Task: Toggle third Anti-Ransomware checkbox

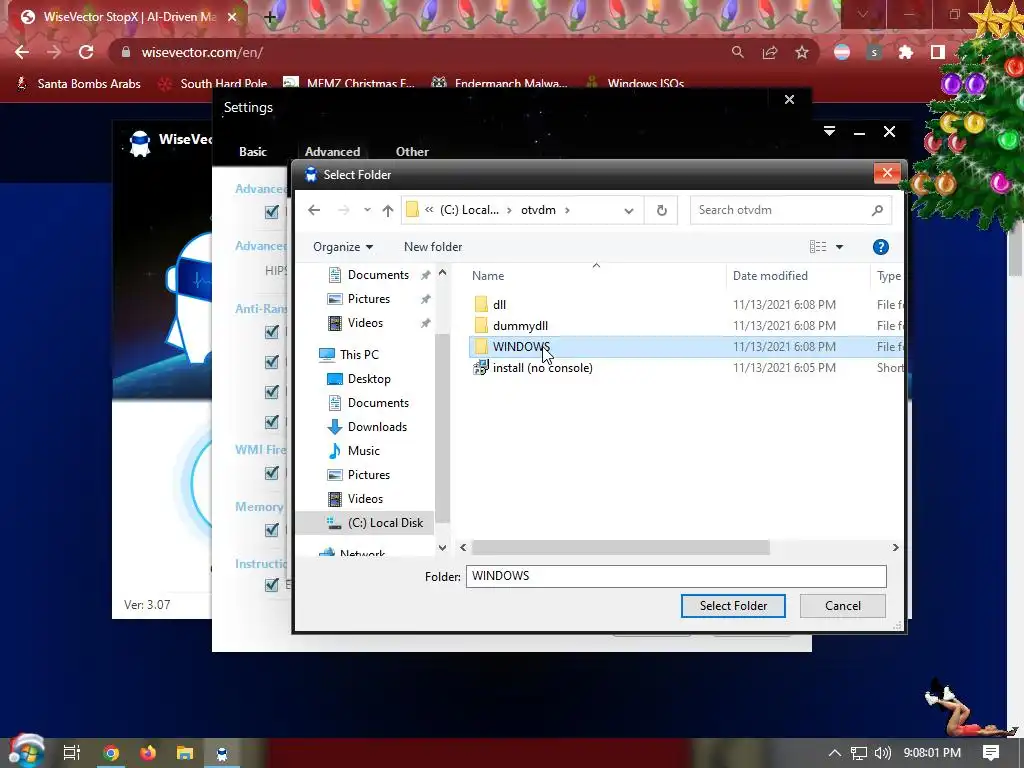Action: [272, 392]
